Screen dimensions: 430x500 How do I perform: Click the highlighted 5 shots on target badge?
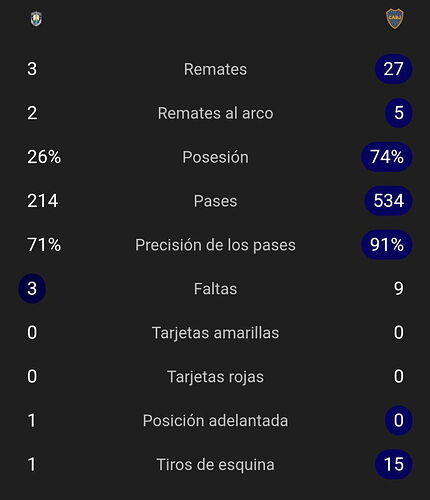399,113
